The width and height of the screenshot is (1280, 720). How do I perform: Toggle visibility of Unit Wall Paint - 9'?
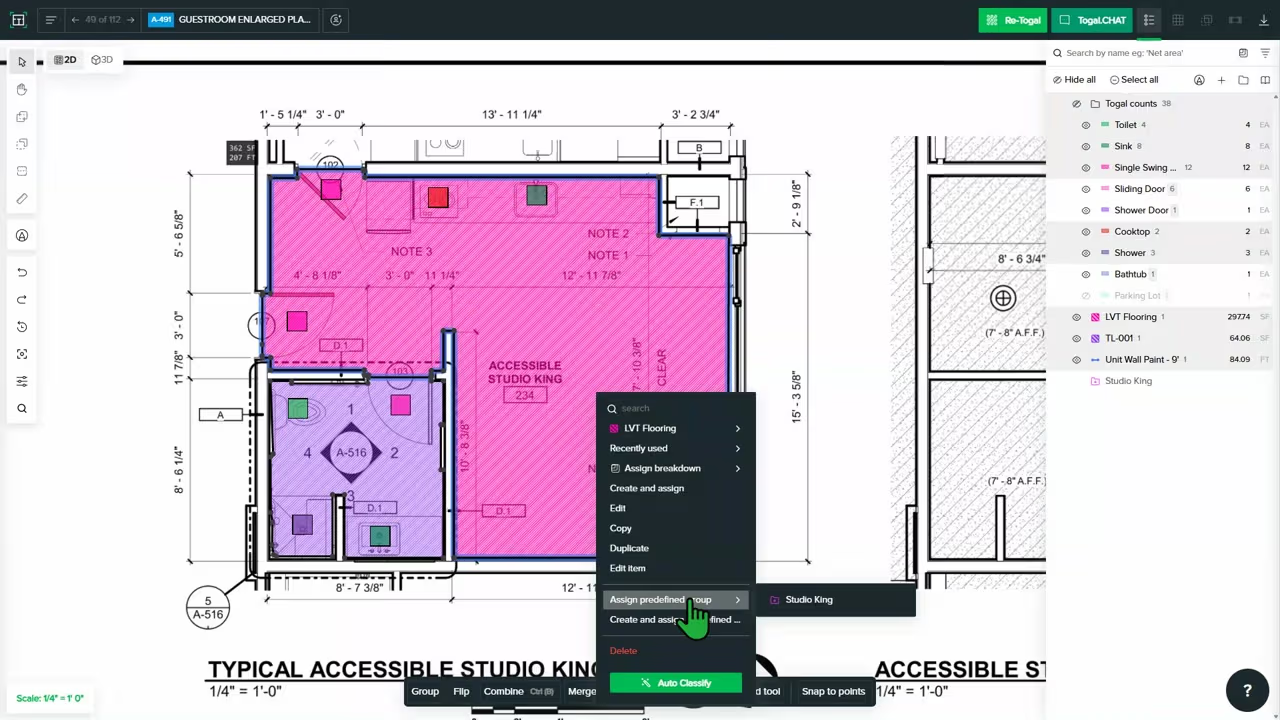pos(1077,360)
